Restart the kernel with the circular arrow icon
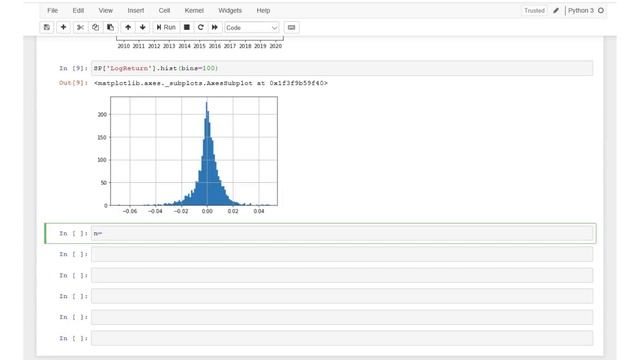This screenshot has width=640, height=360. tap(200, 27)
